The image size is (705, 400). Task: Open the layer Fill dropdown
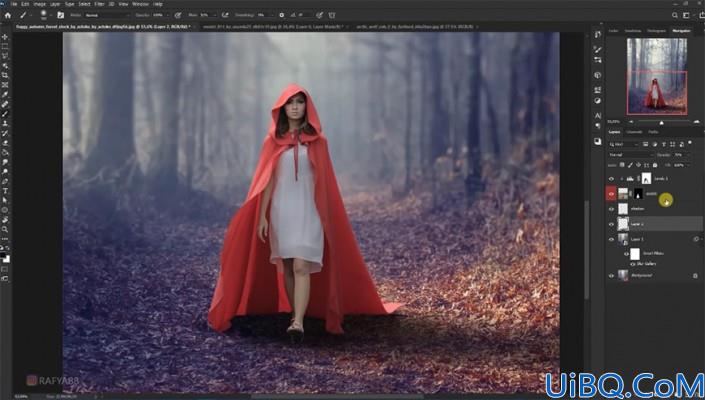tap(688, 165)
